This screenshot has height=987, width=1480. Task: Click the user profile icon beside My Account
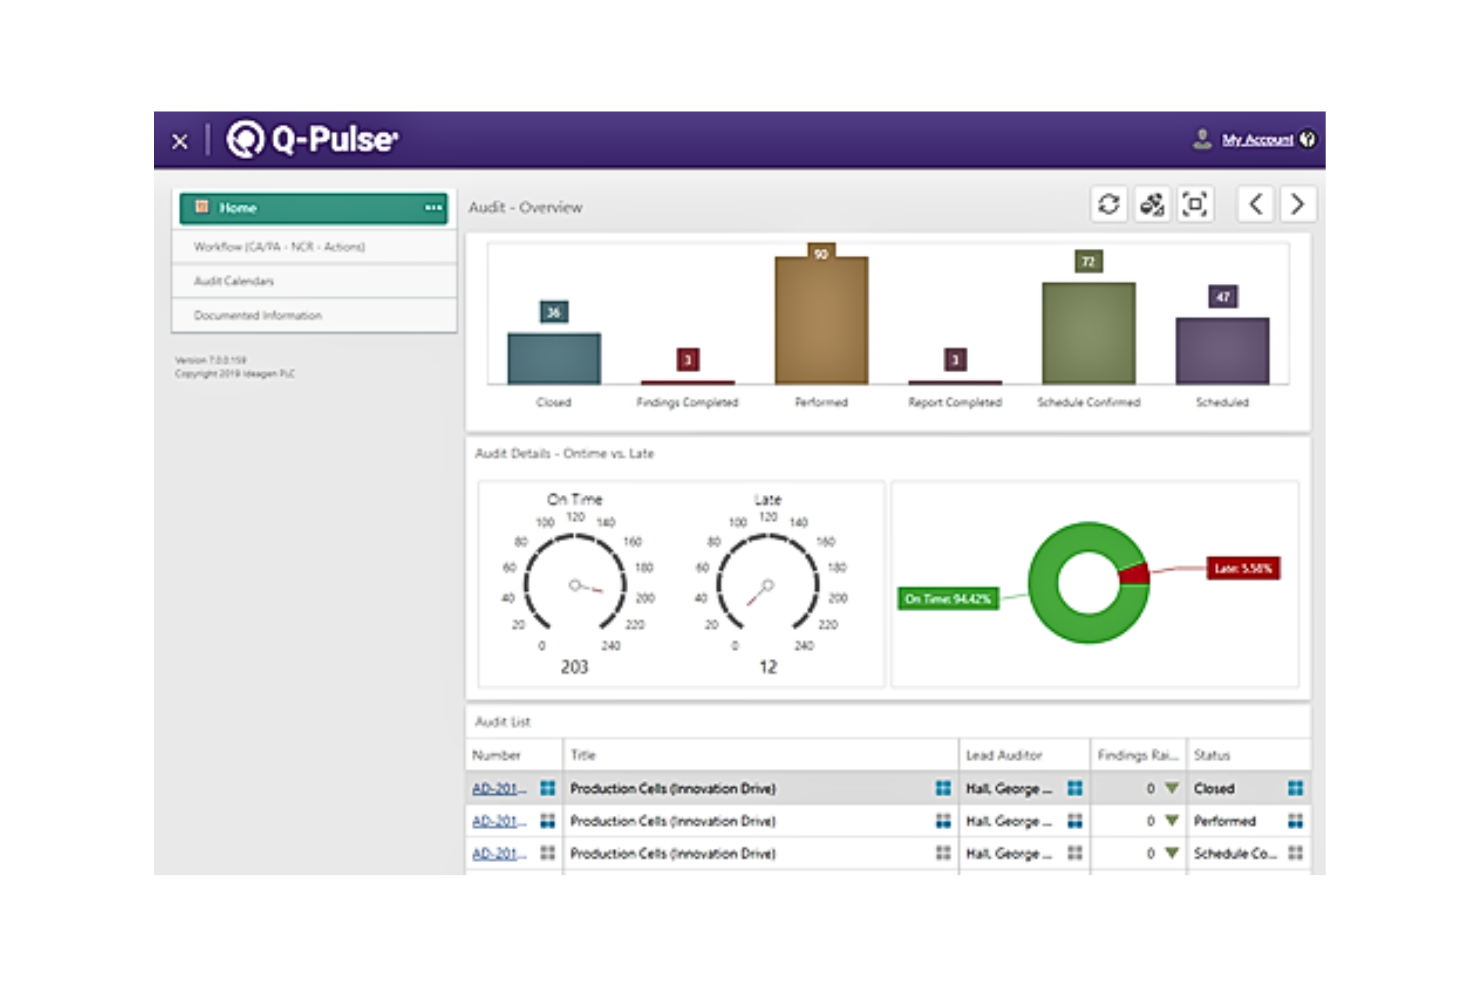point(1199,139)
